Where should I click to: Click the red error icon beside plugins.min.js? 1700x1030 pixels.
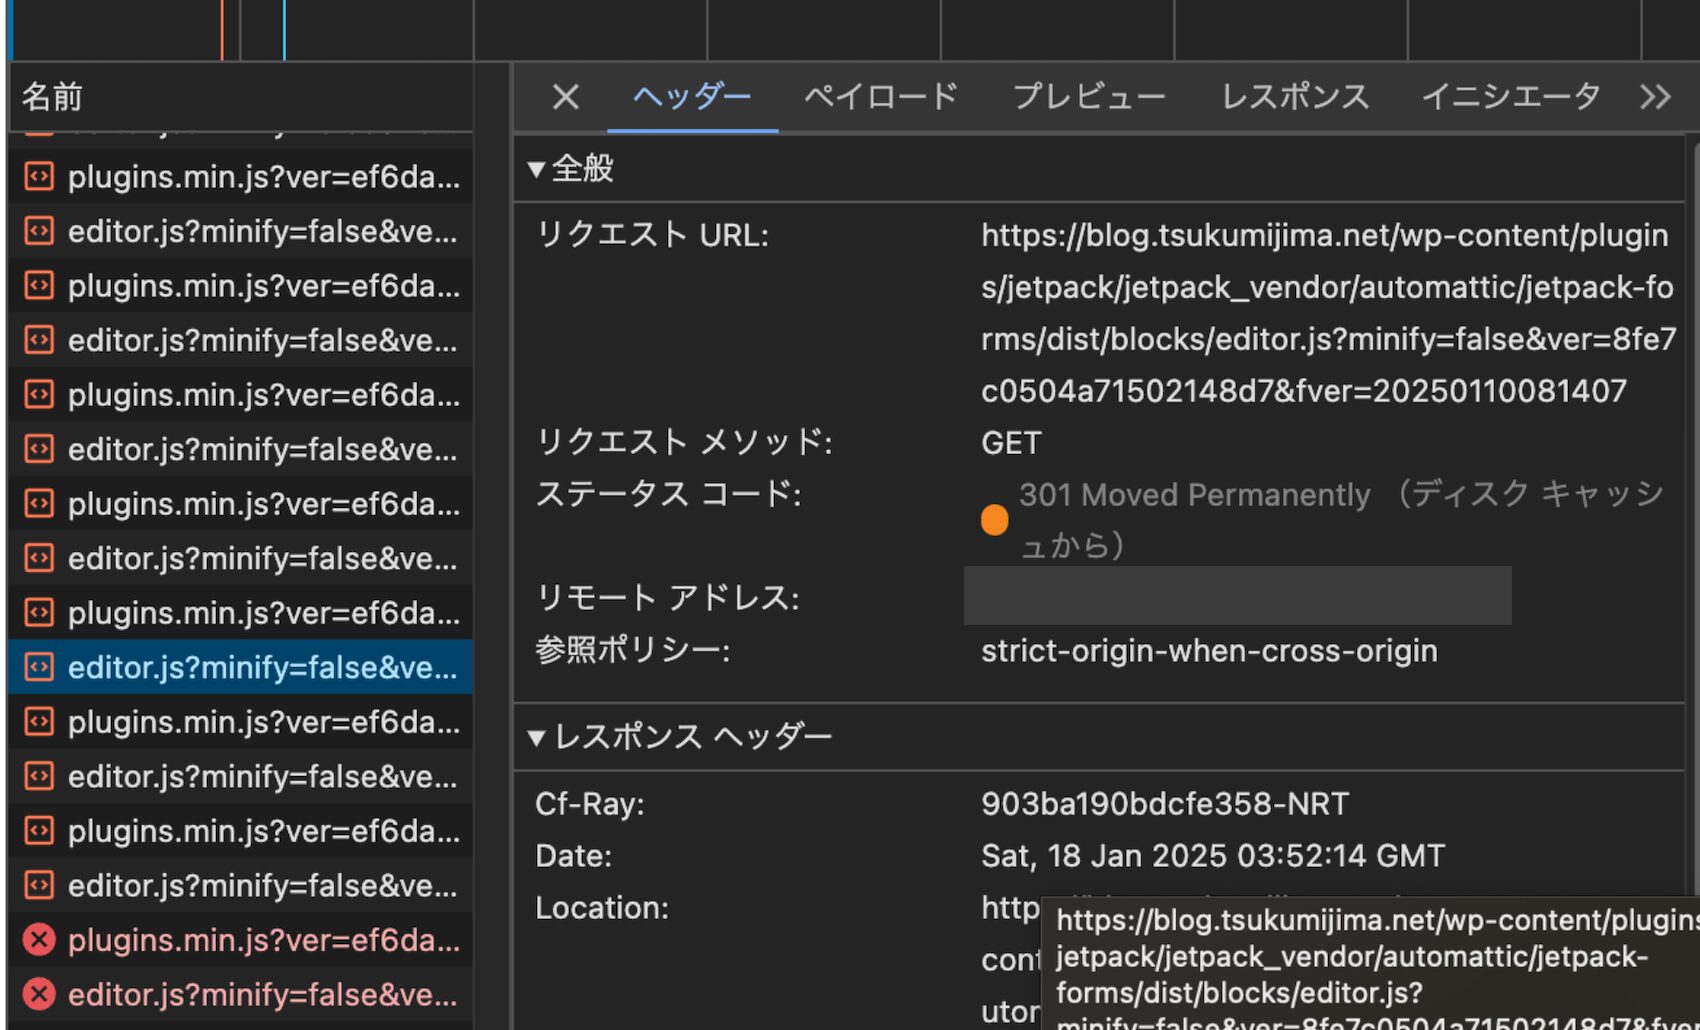click(39, 940)
